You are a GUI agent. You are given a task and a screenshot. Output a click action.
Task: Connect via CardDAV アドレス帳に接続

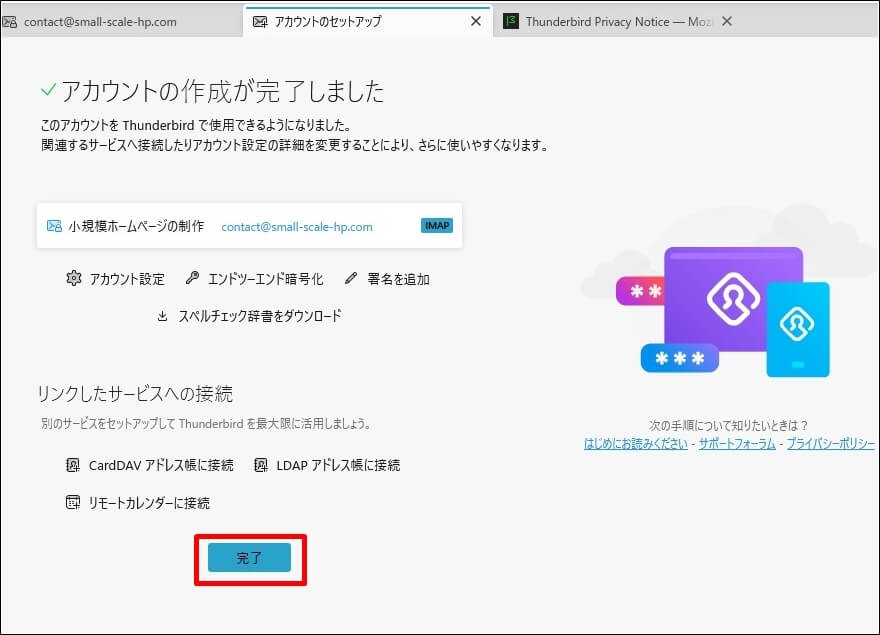point(150,465)
